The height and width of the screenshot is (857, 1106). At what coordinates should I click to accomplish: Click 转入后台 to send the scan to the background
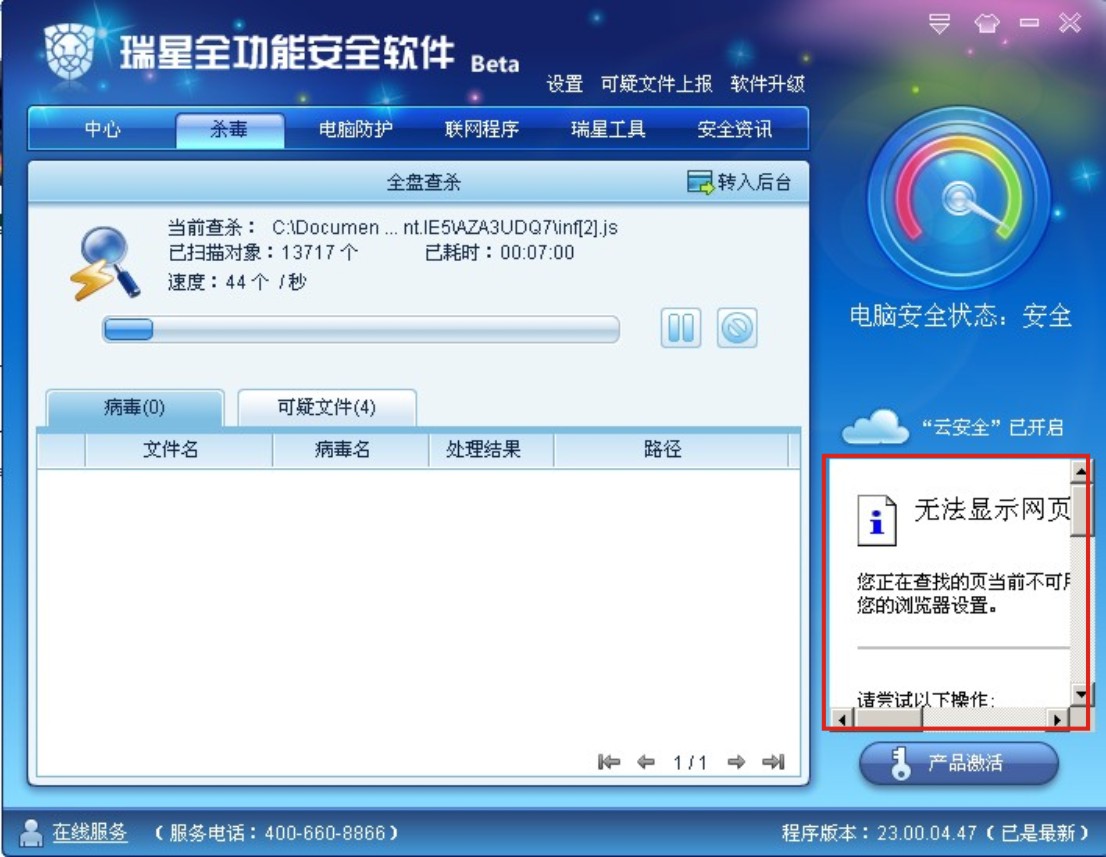739,182
